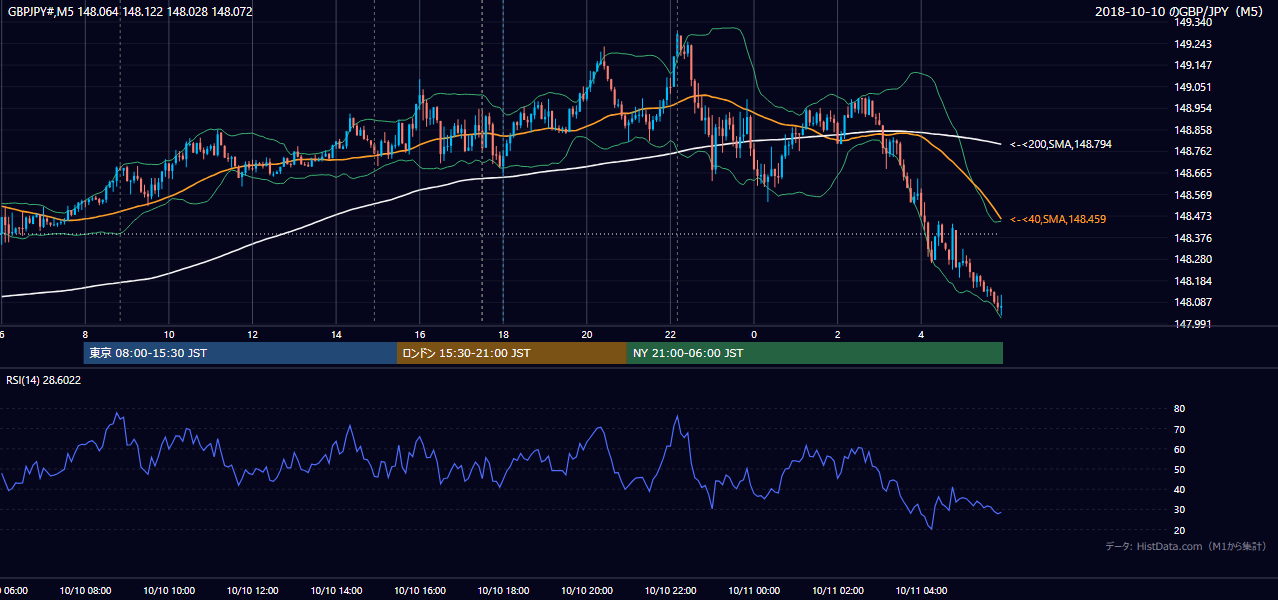Click price axis value 148.087

[x=1193, y=302]
